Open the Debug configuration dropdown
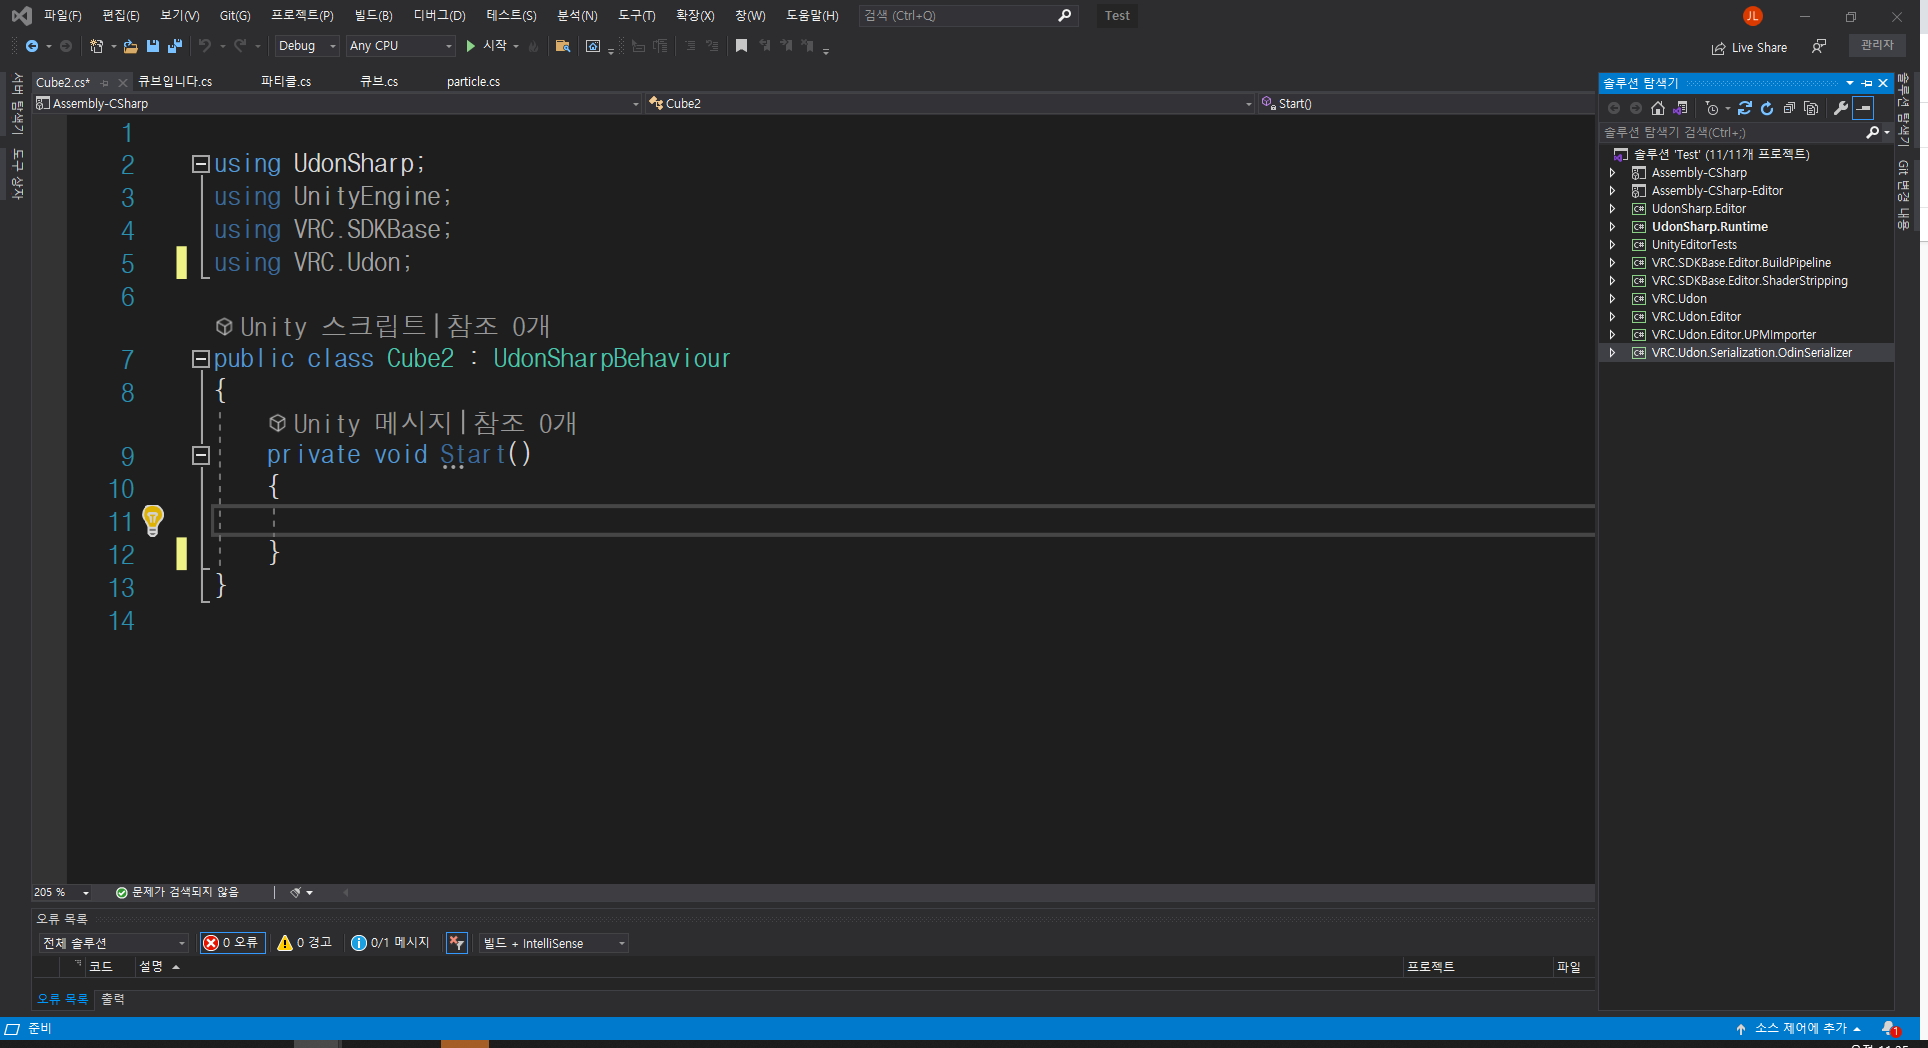This screenshot has height=1048, width=1928. [307, 46]
